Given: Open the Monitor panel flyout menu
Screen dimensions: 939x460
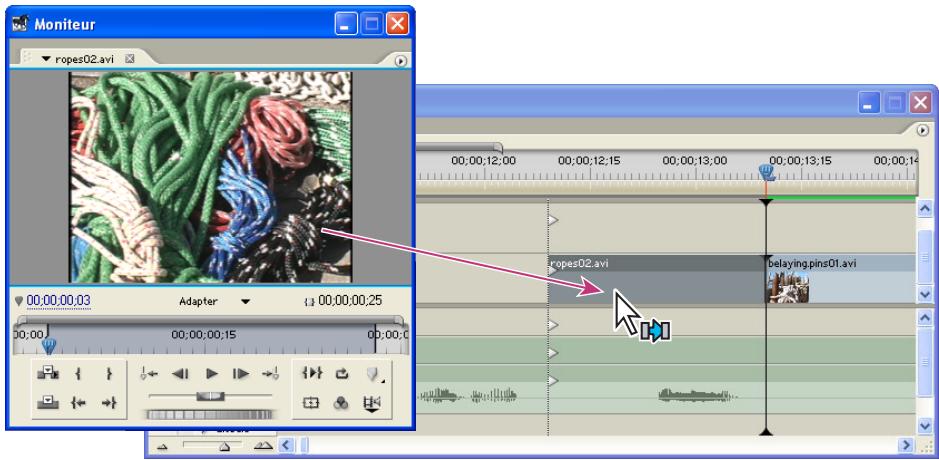Looking at the screenshot, I should point(402,60).
